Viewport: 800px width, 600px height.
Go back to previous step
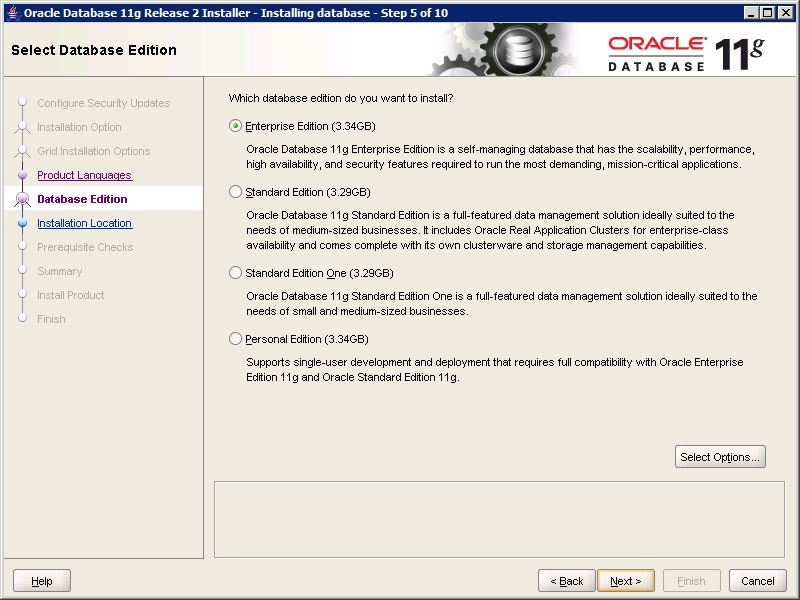[566, 581]
